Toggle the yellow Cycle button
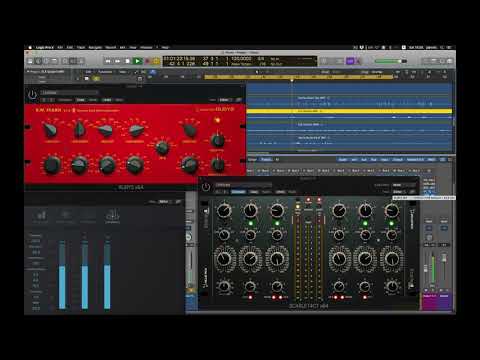 point(156,61)
